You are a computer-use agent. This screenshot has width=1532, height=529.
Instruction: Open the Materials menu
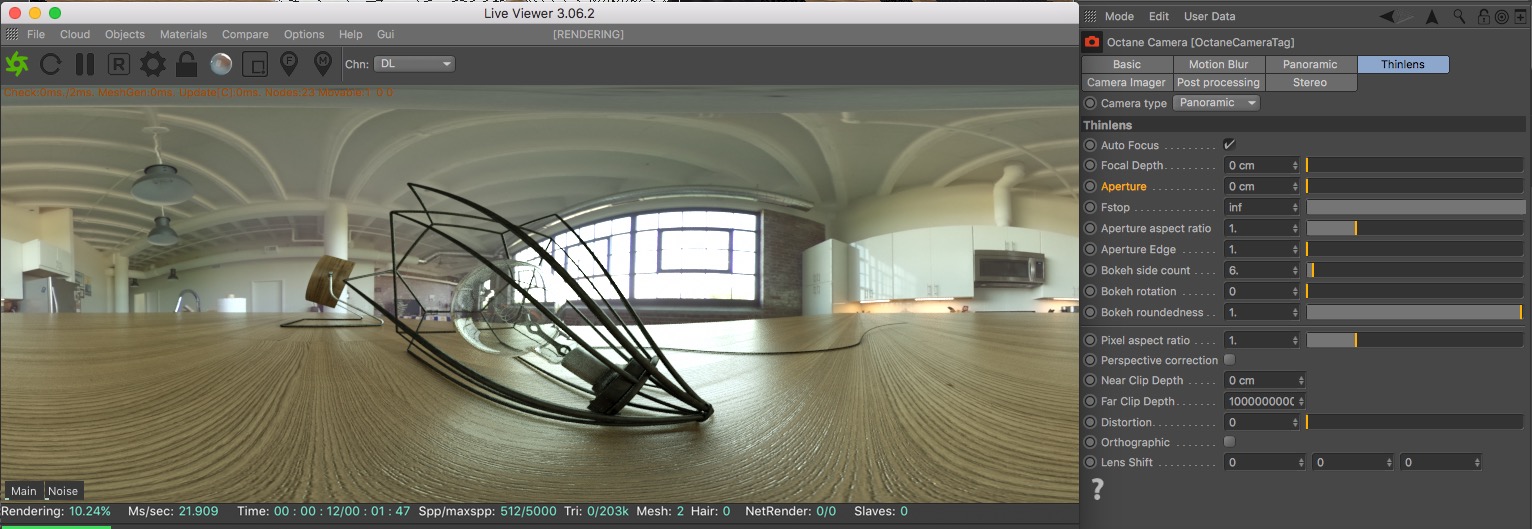coord(184,34)
